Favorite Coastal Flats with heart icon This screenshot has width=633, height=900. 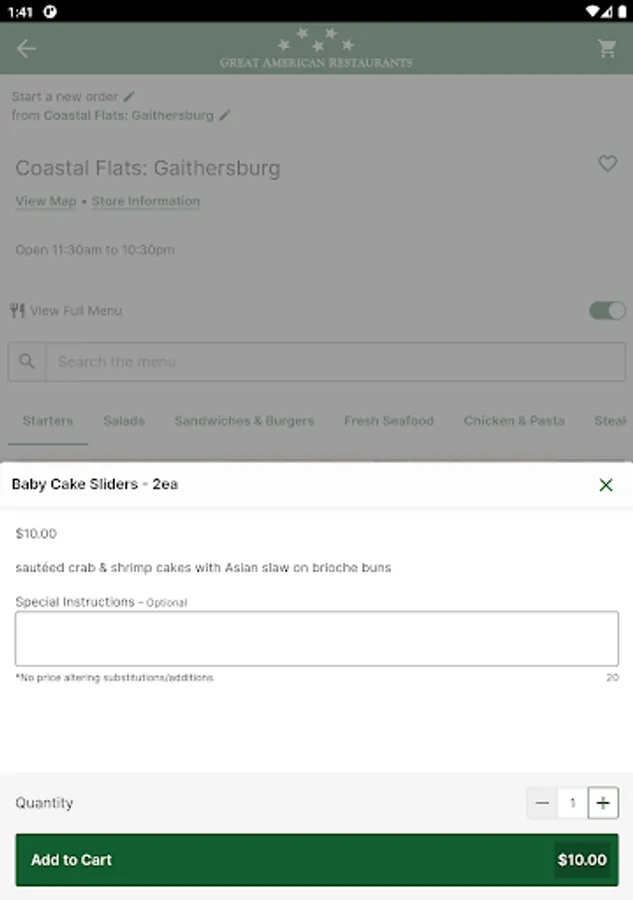tap(608, 163)
